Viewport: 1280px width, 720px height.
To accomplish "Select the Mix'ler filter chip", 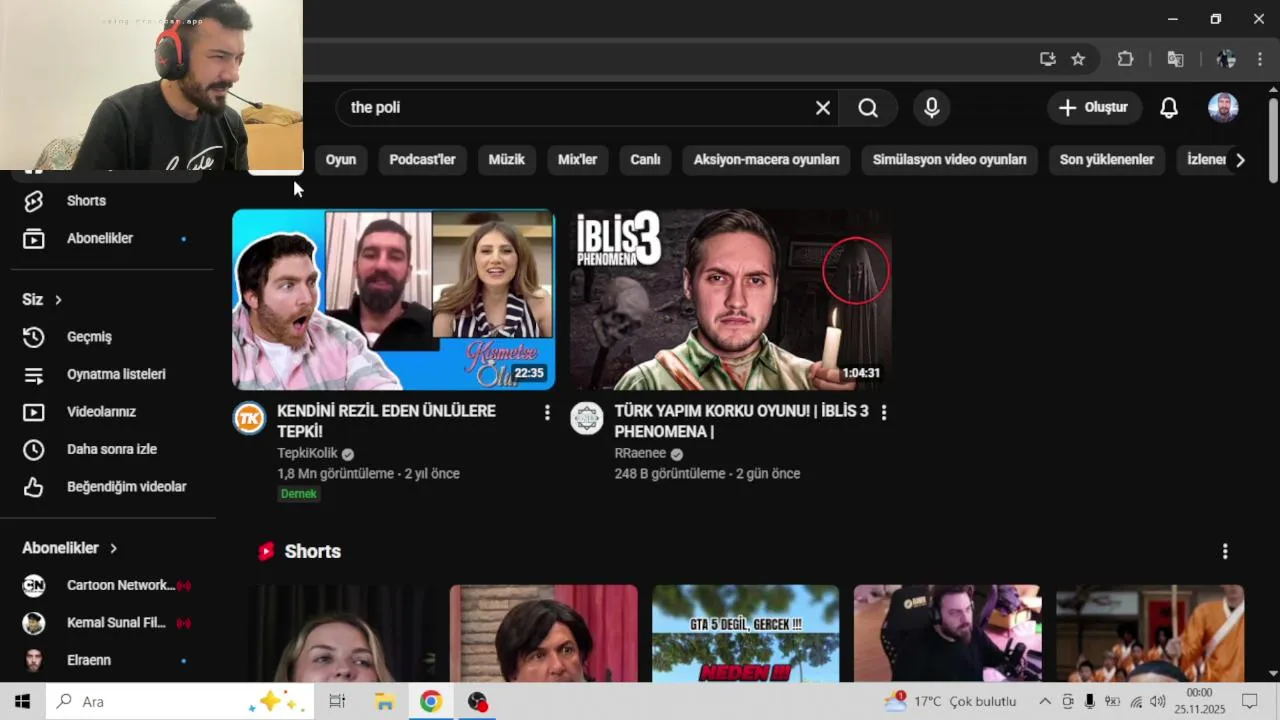I will (577, 160).
